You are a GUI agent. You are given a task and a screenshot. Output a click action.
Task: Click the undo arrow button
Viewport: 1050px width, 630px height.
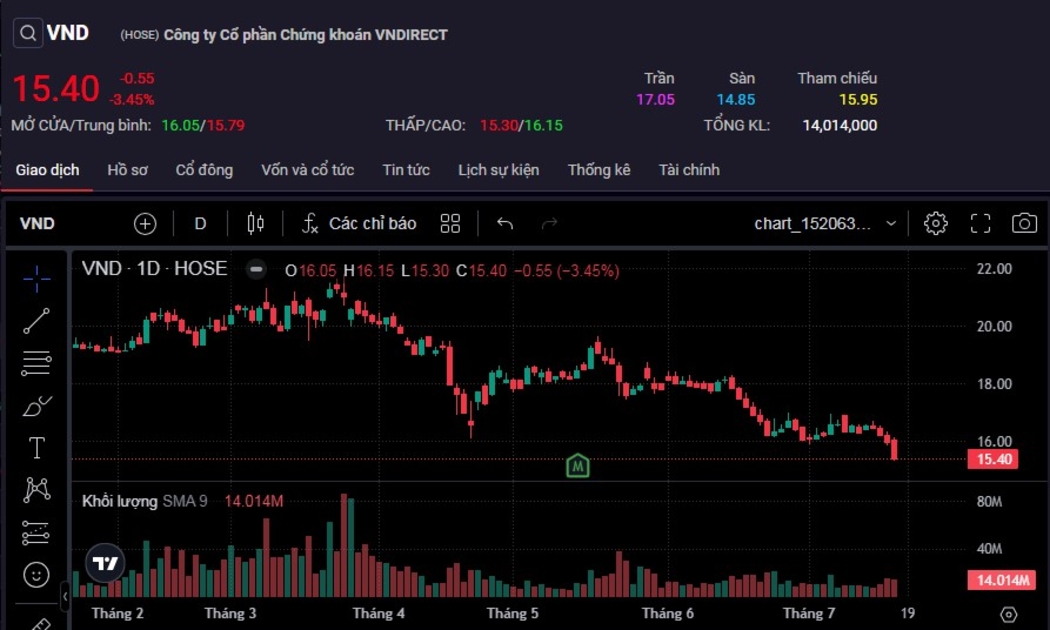point(505,223)
